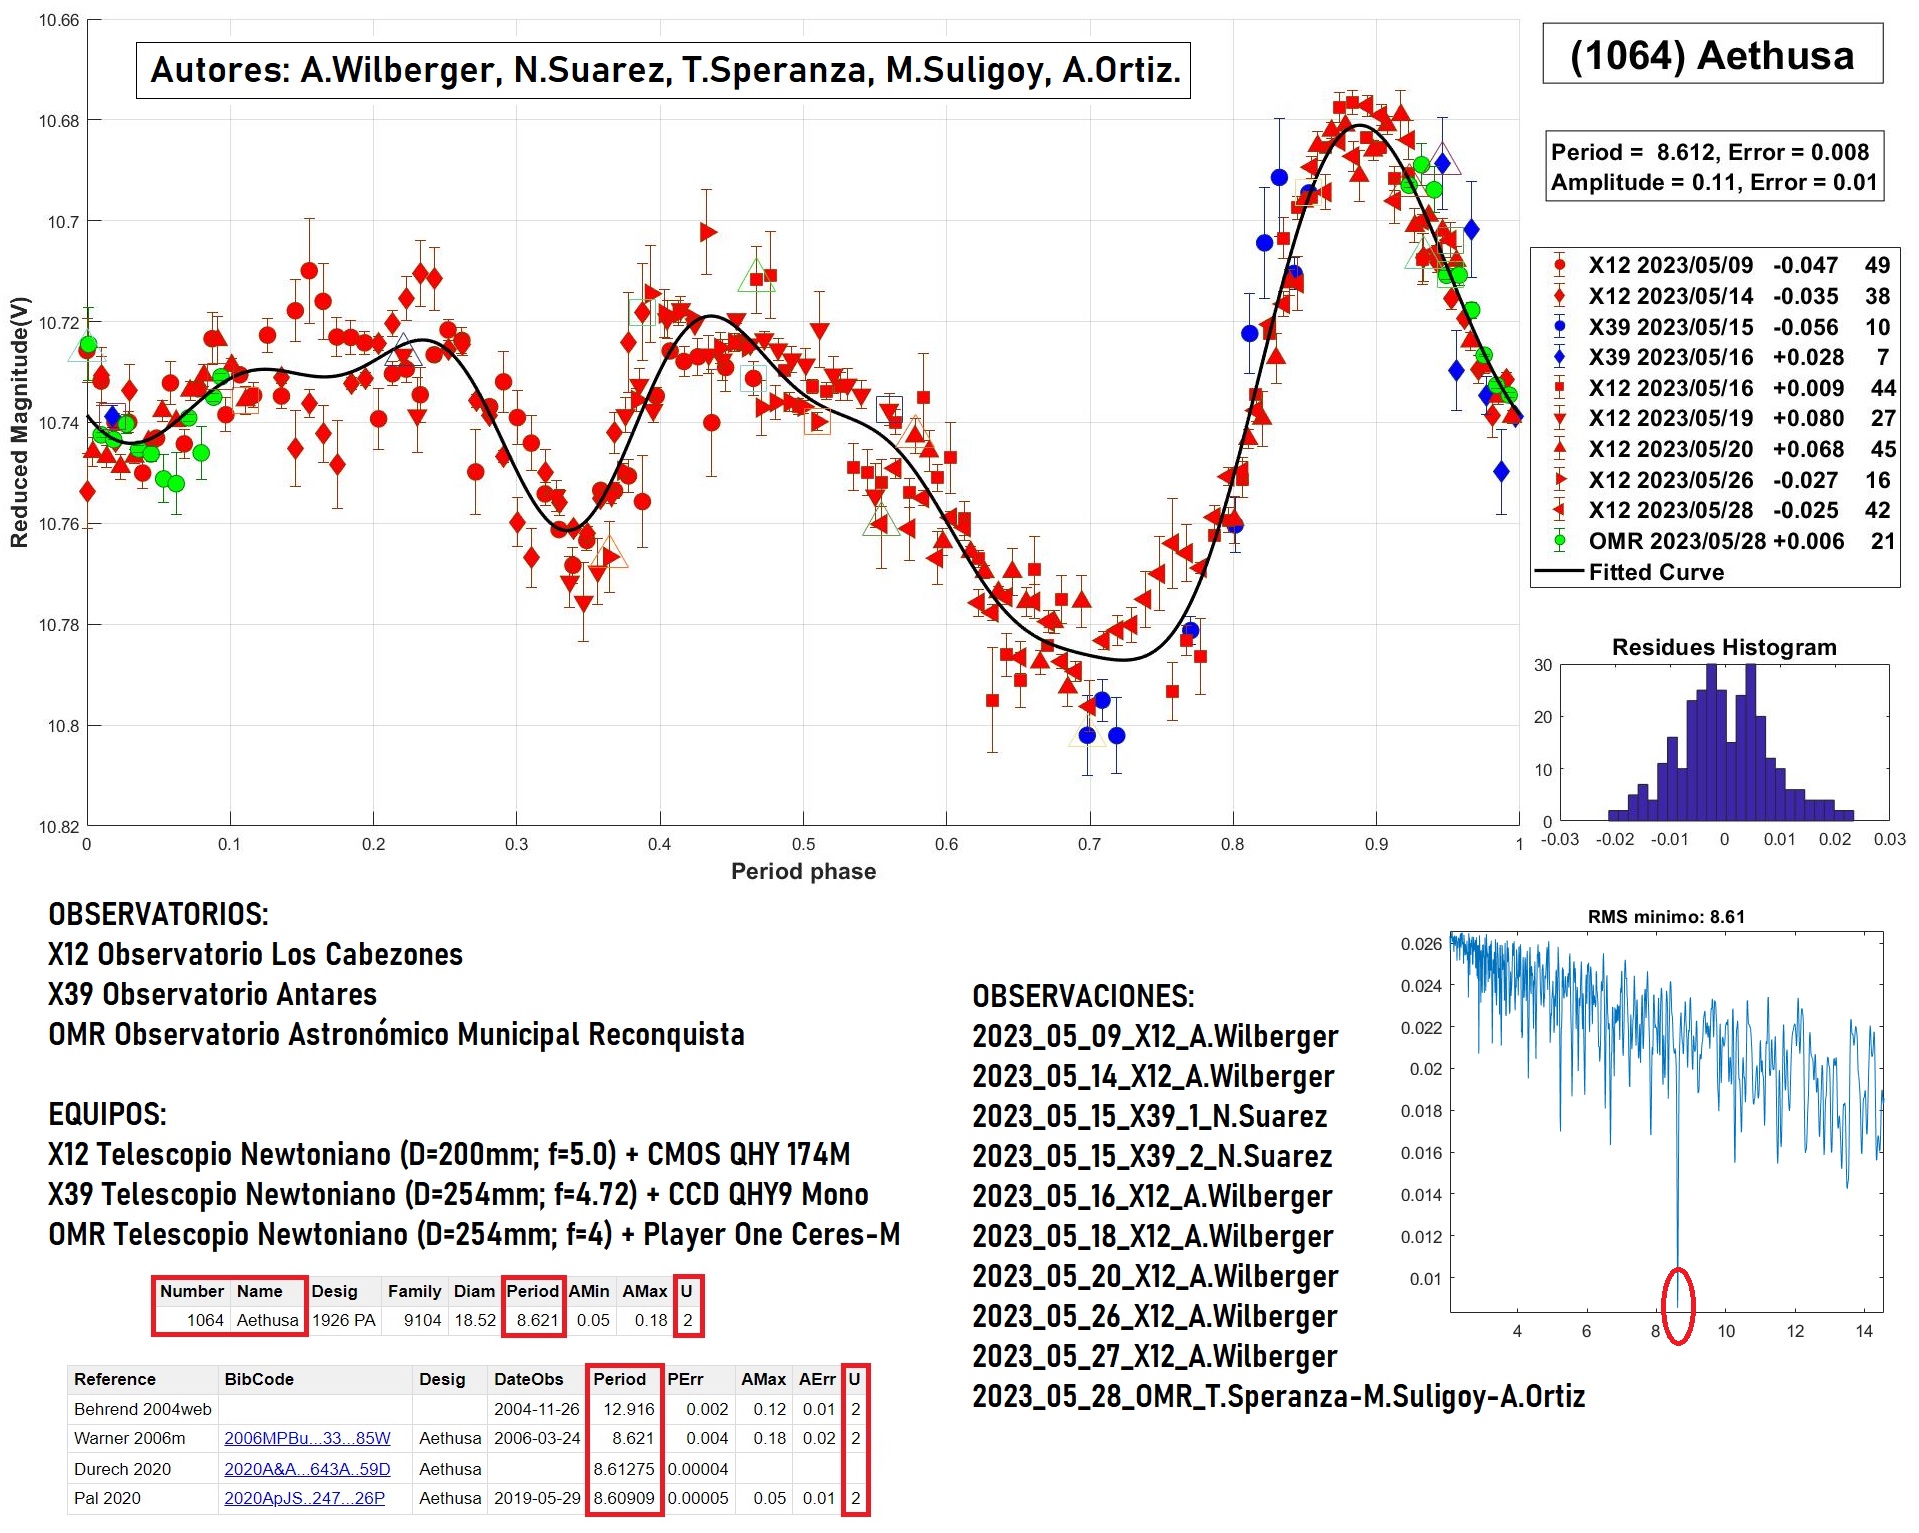
Task: Click the Residues Histogram title
Action: [1724, 647]
